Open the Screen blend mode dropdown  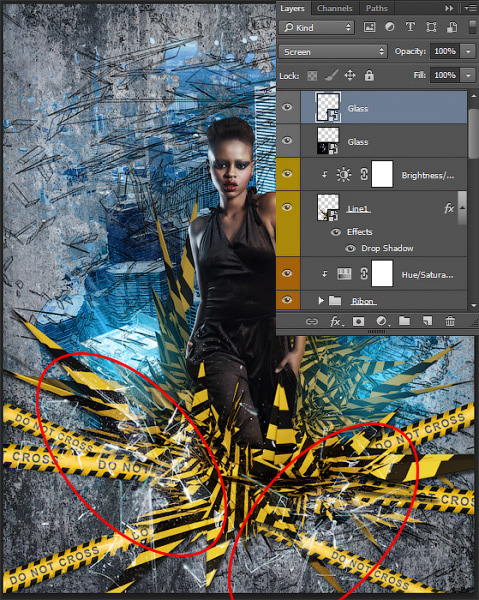[332, 52]
